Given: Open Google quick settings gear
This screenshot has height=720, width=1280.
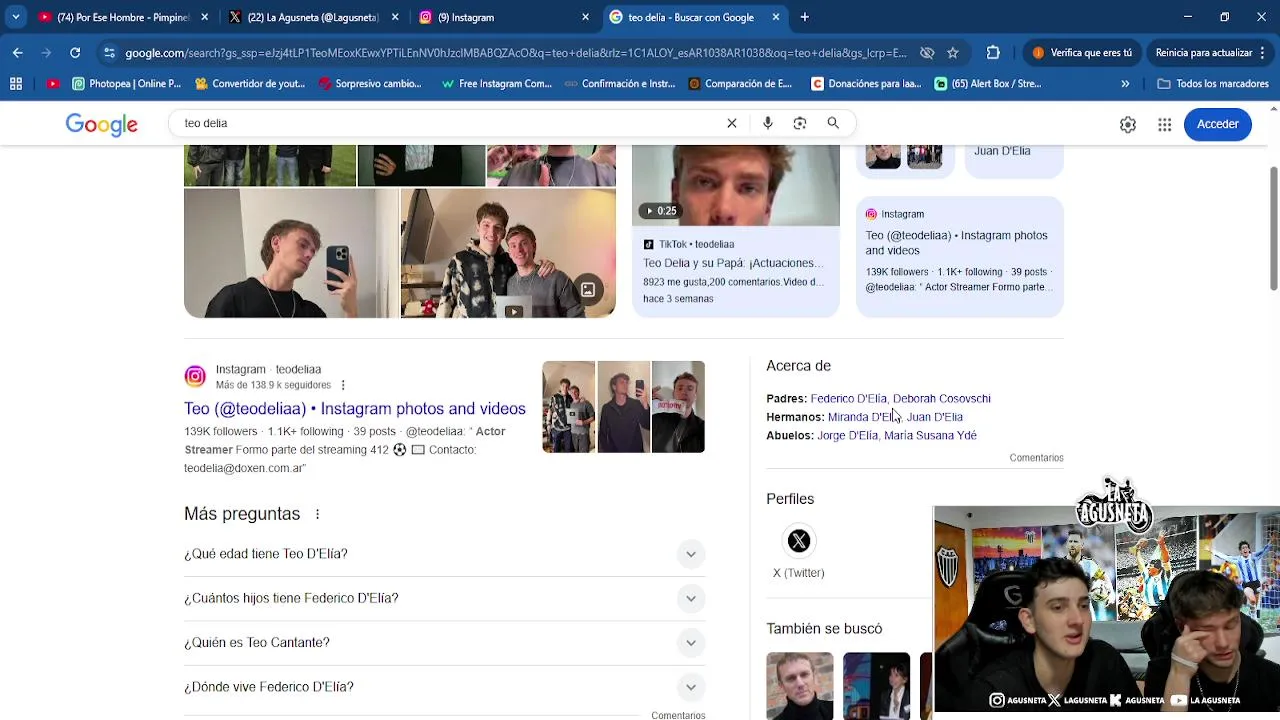Looking at the screenshot, I should pos(1128,124).
